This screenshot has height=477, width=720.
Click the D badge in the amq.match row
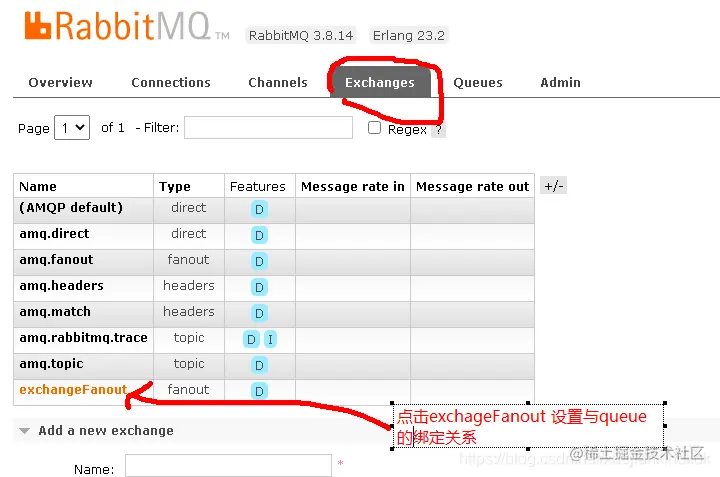coord(259,313)
